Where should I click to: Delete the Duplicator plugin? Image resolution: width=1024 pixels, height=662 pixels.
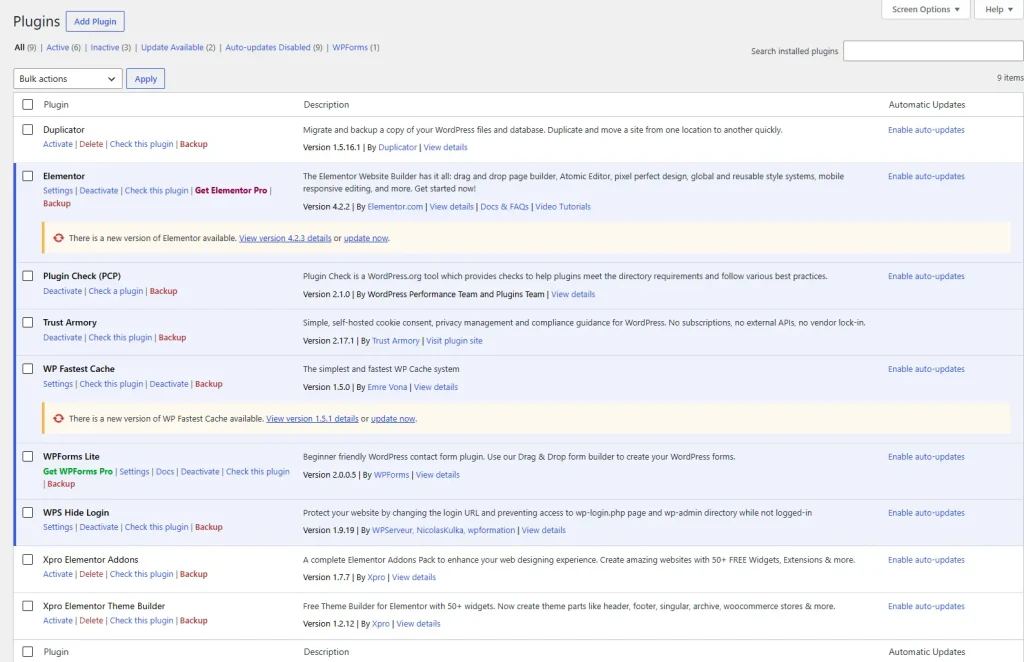tap(91, 144)
